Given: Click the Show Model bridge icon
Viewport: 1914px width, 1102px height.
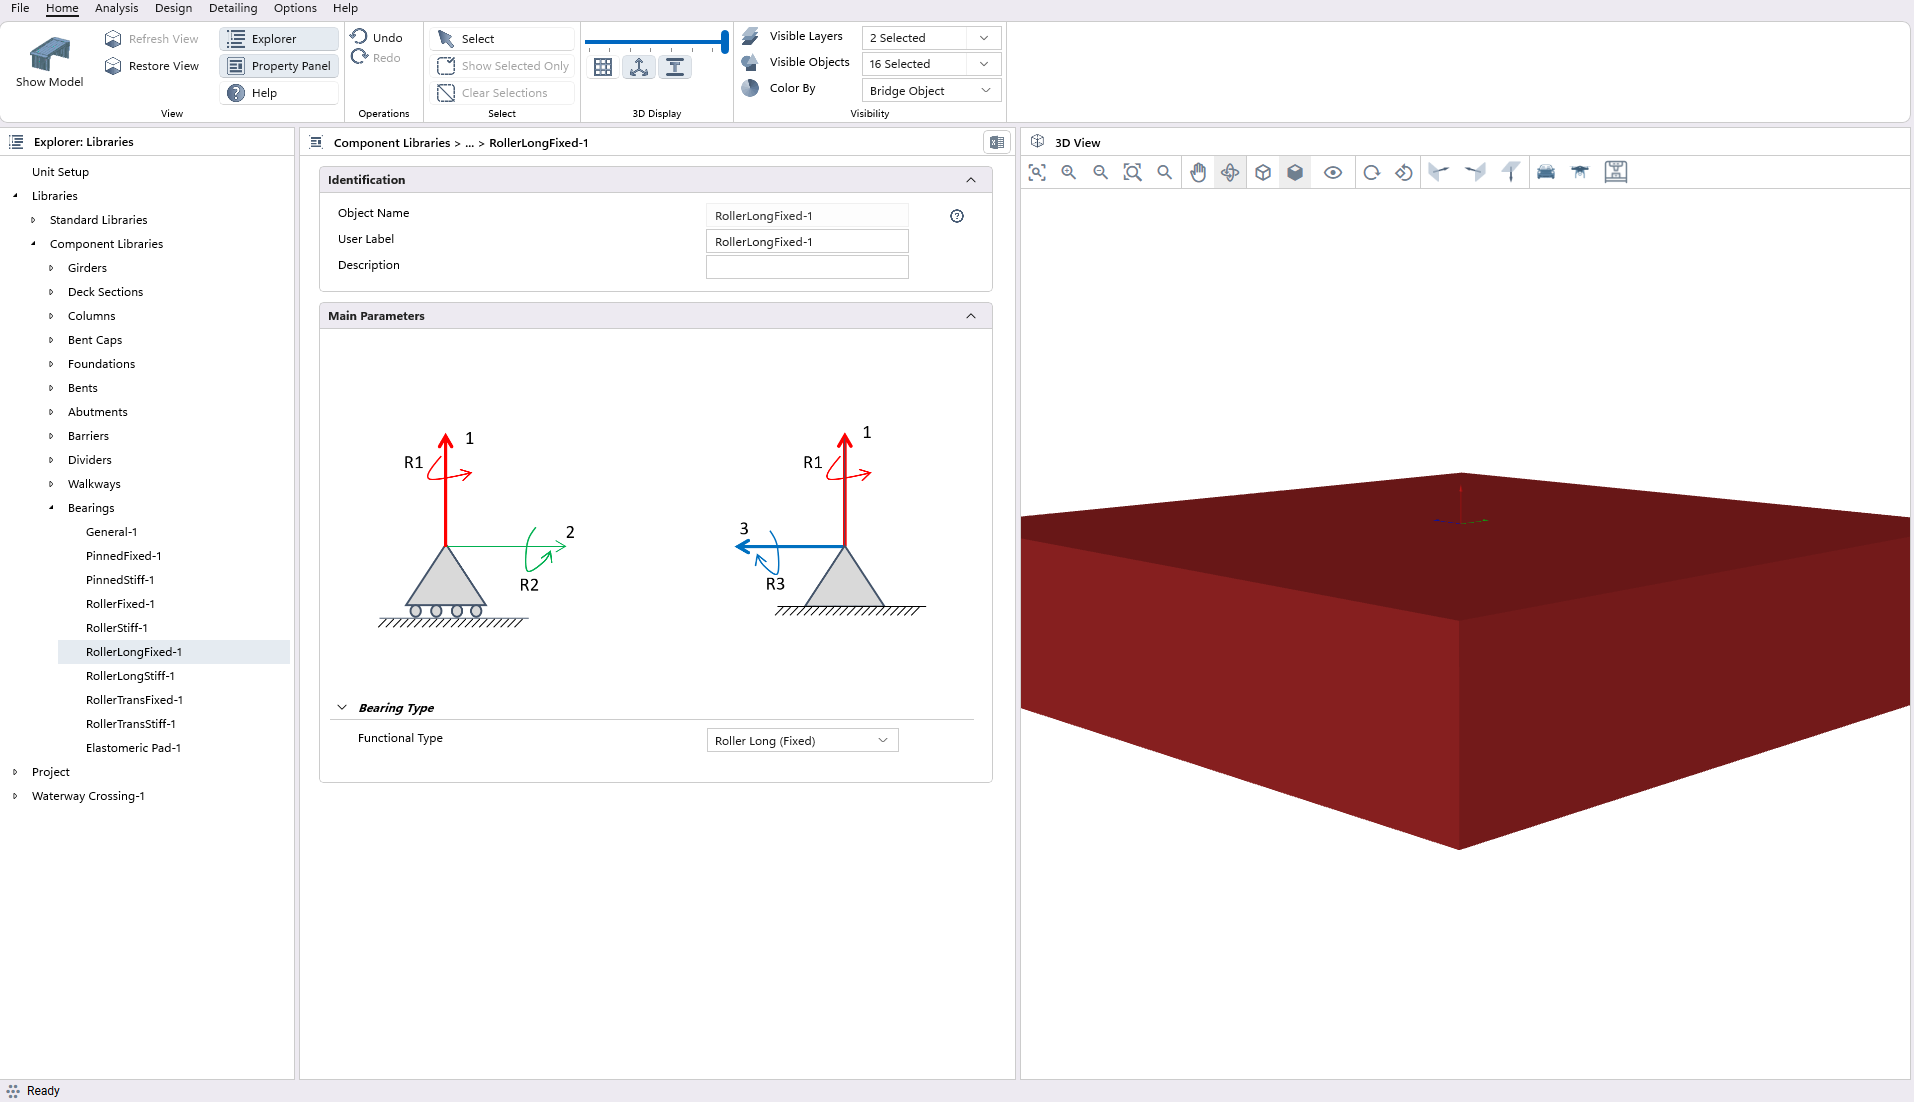Looking at the screenshot, I should pyautogui.click(x=49, y=54).
